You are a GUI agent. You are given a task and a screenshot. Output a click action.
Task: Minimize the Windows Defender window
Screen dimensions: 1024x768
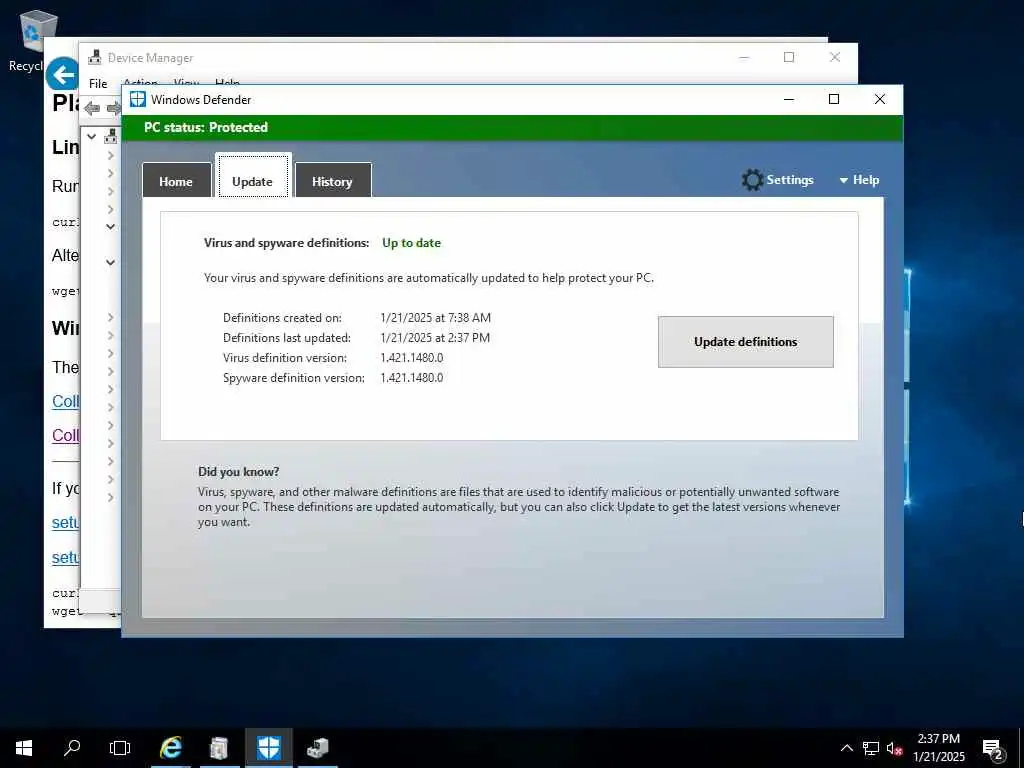point(789,99)
